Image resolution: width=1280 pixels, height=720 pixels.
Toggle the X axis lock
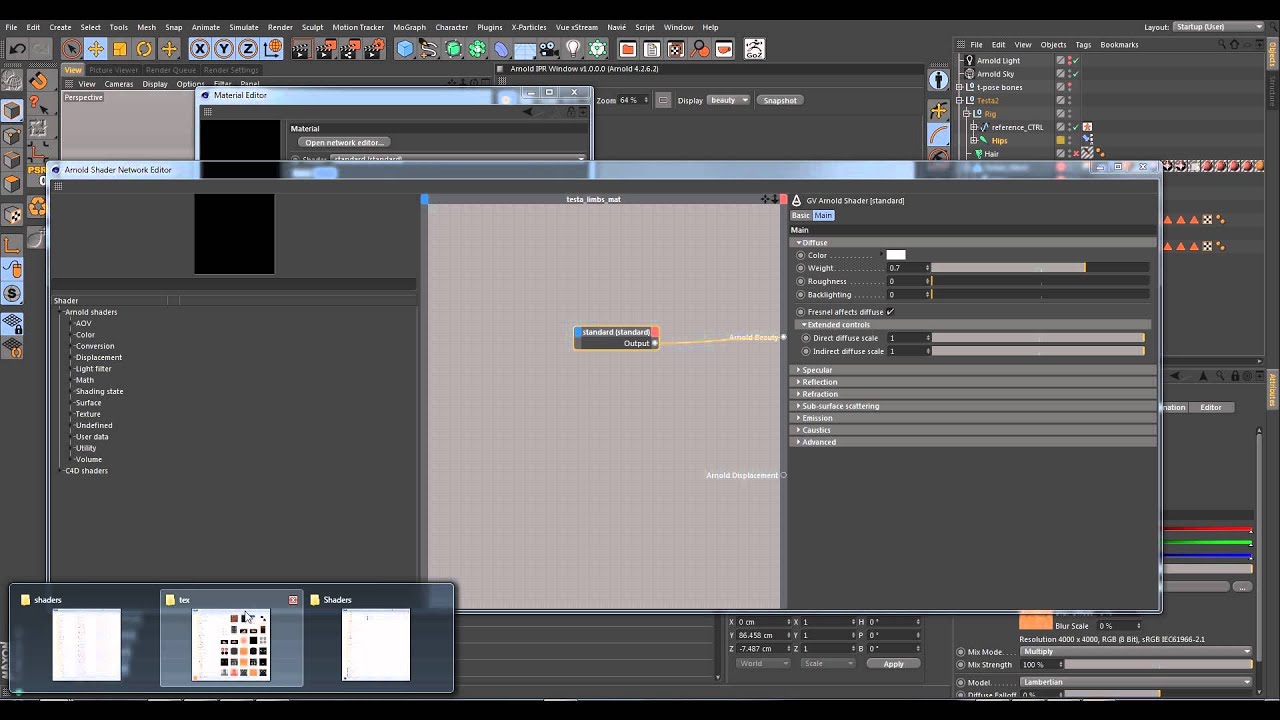pos(199,49)
